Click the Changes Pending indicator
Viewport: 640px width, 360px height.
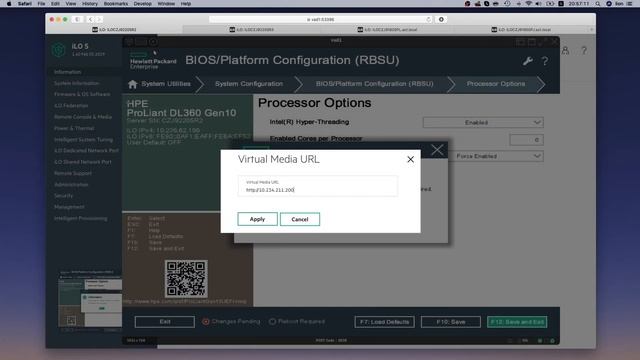[231, 322]
